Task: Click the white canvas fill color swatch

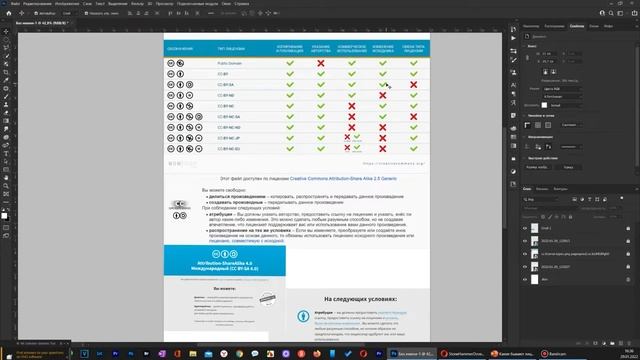Action: (x=544, y=105)
